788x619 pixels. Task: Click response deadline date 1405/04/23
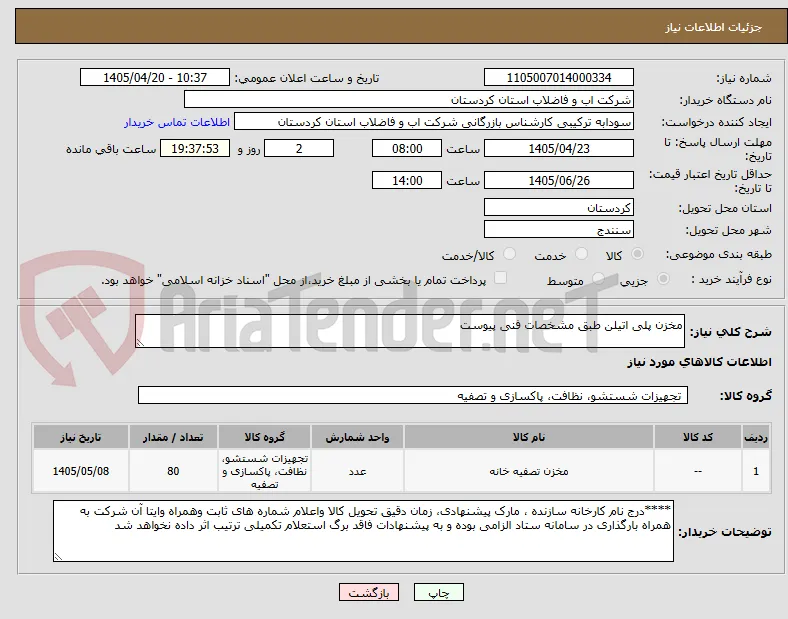558,148
